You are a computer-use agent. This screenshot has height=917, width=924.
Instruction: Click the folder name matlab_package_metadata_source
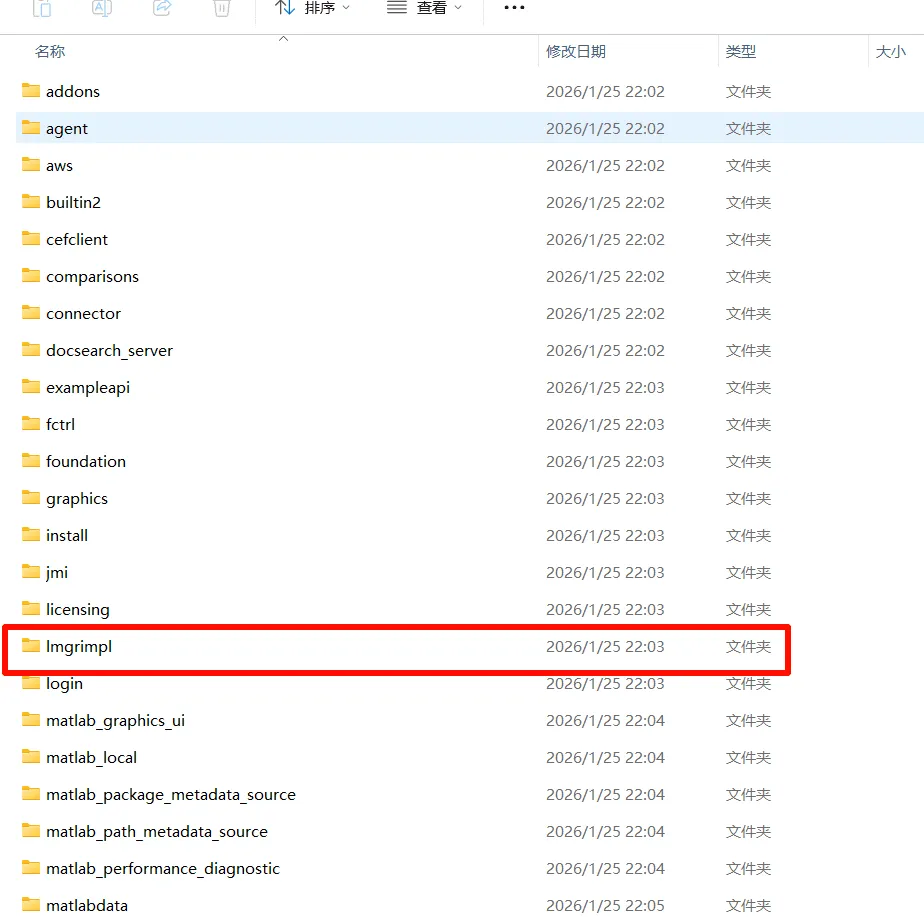(171, 795)
